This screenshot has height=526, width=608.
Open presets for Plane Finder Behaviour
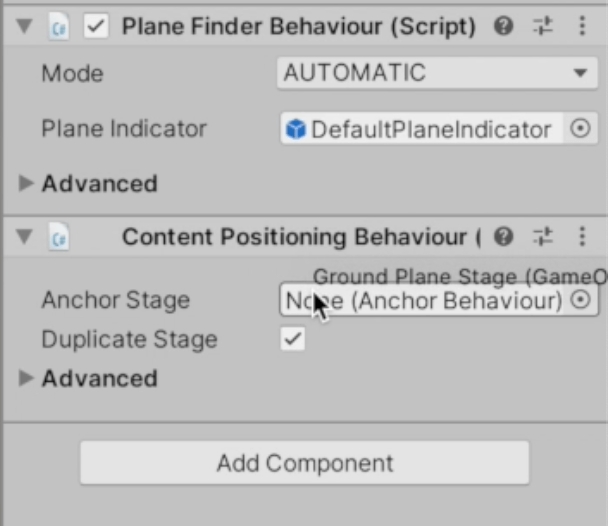[x=543, y=27]
